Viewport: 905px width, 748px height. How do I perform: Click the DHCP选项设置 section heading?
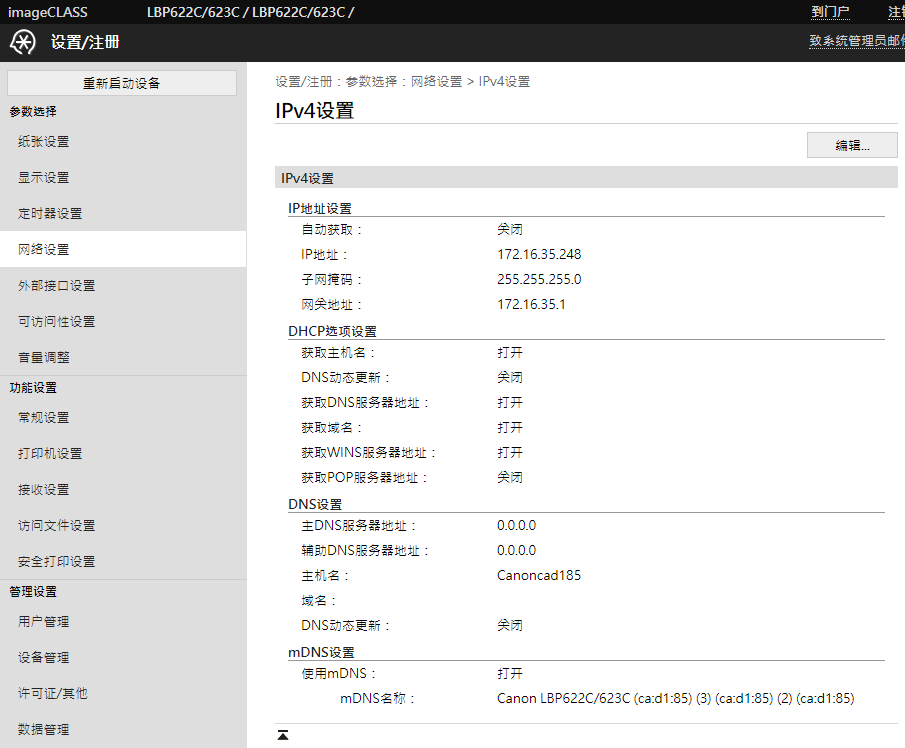pyautogui.click(x=332, y=331)
